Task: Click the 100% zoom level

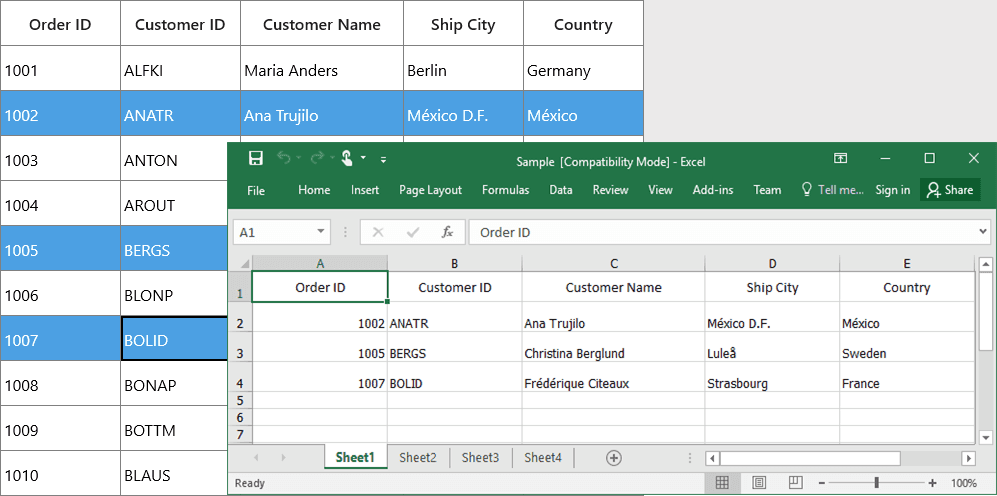Action: click(x=964, y=483)
